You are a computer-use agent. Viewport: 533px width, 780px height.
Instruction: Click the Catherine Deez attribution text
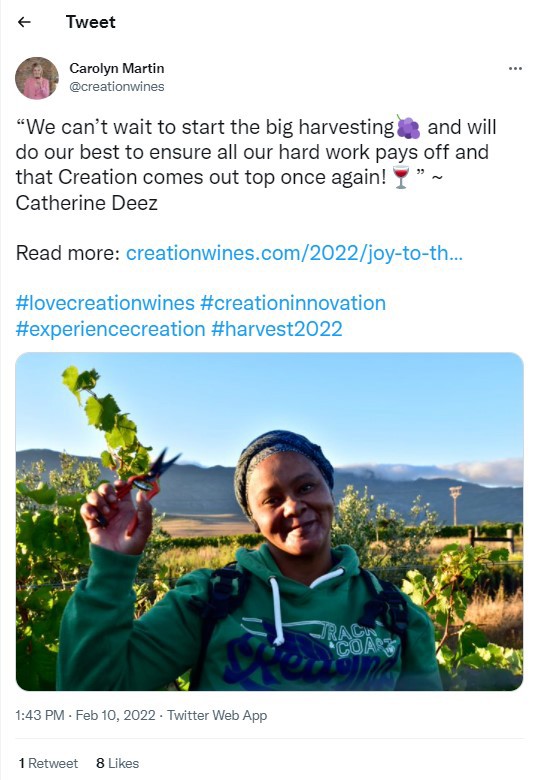pyautogui.click(x=87, y=203)
